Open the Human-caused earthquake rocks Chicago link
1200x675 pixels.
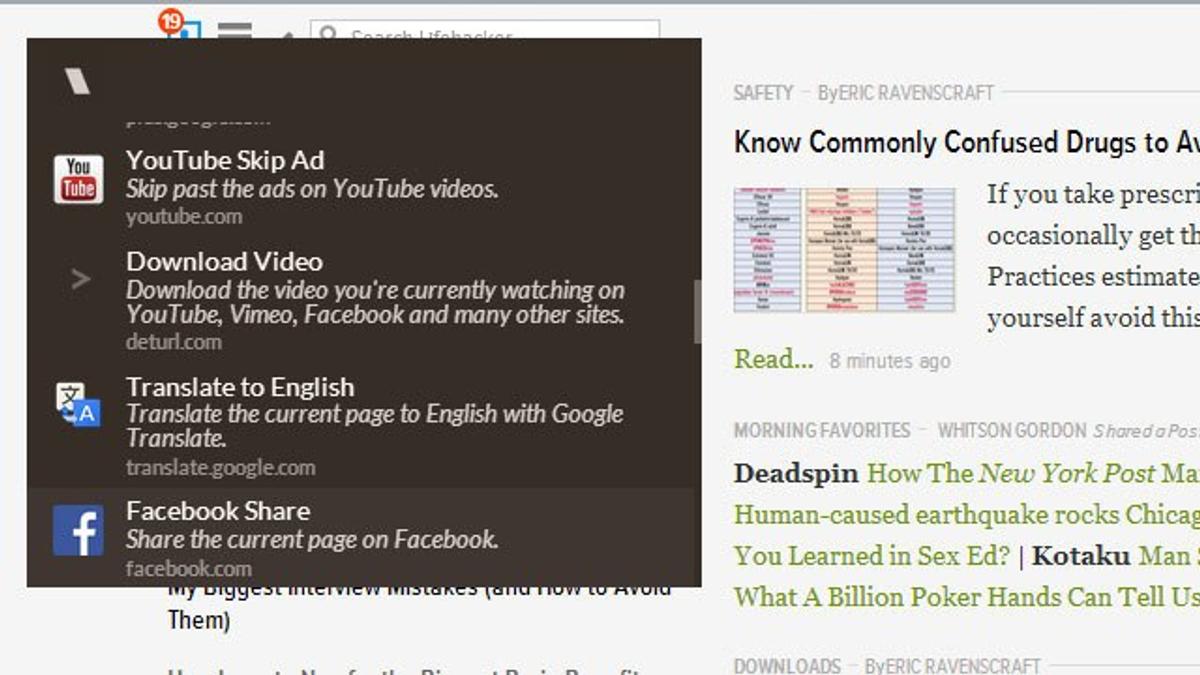(967, 515)
